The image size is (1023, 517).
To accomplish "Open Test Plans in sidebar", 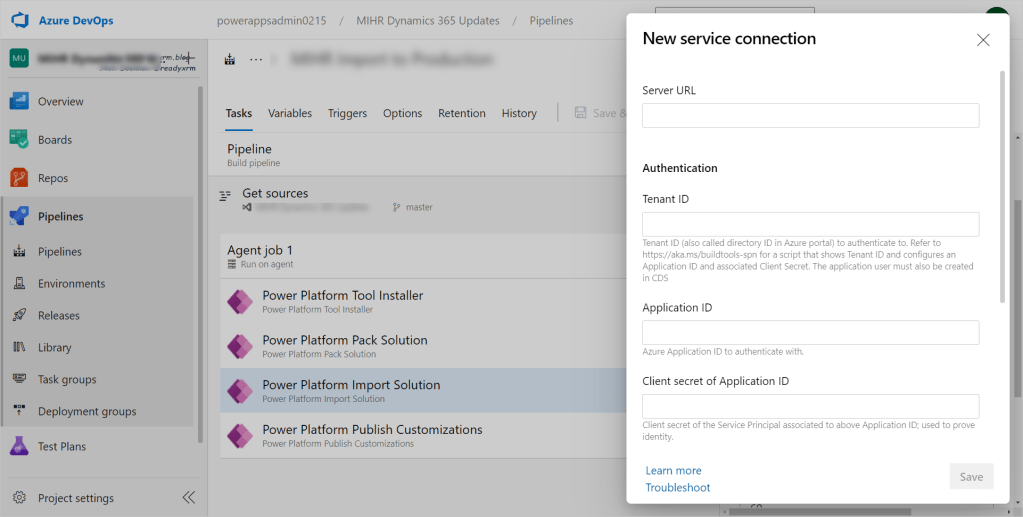I will click(x=62, y=446).
